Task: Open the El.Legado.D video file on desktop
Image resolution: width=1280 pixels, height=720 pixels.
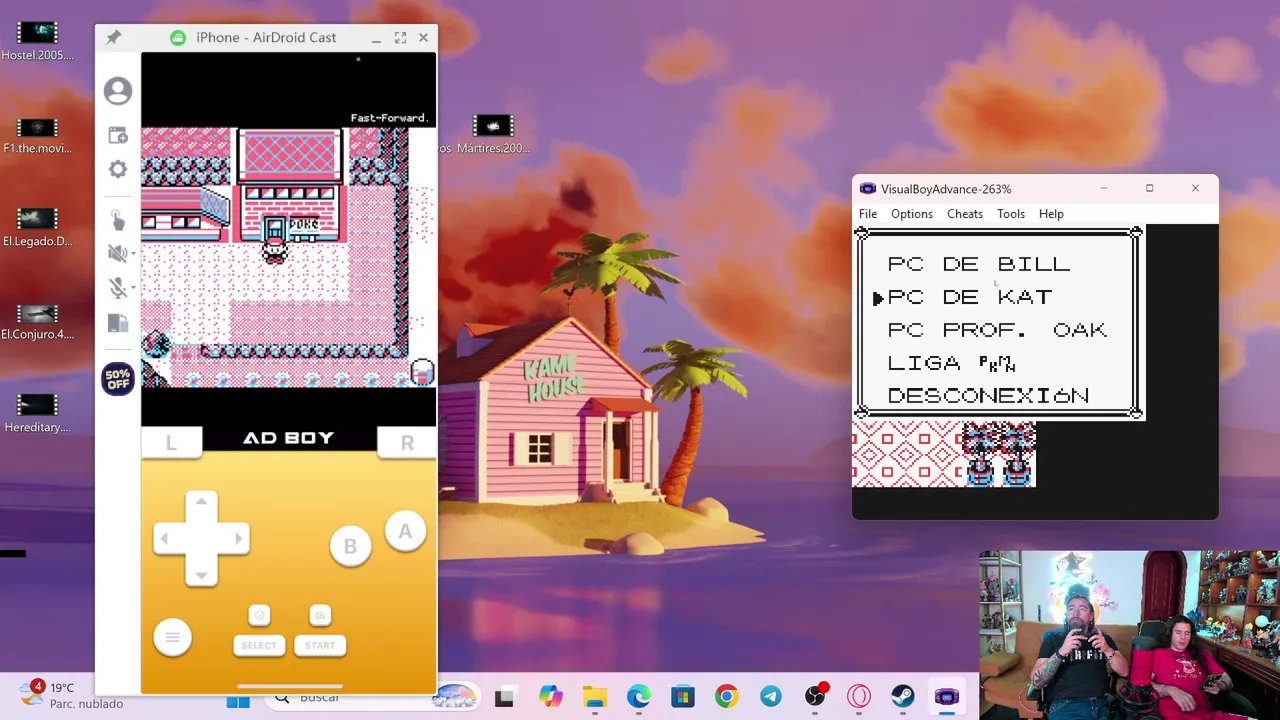Action: click(38, 227)
